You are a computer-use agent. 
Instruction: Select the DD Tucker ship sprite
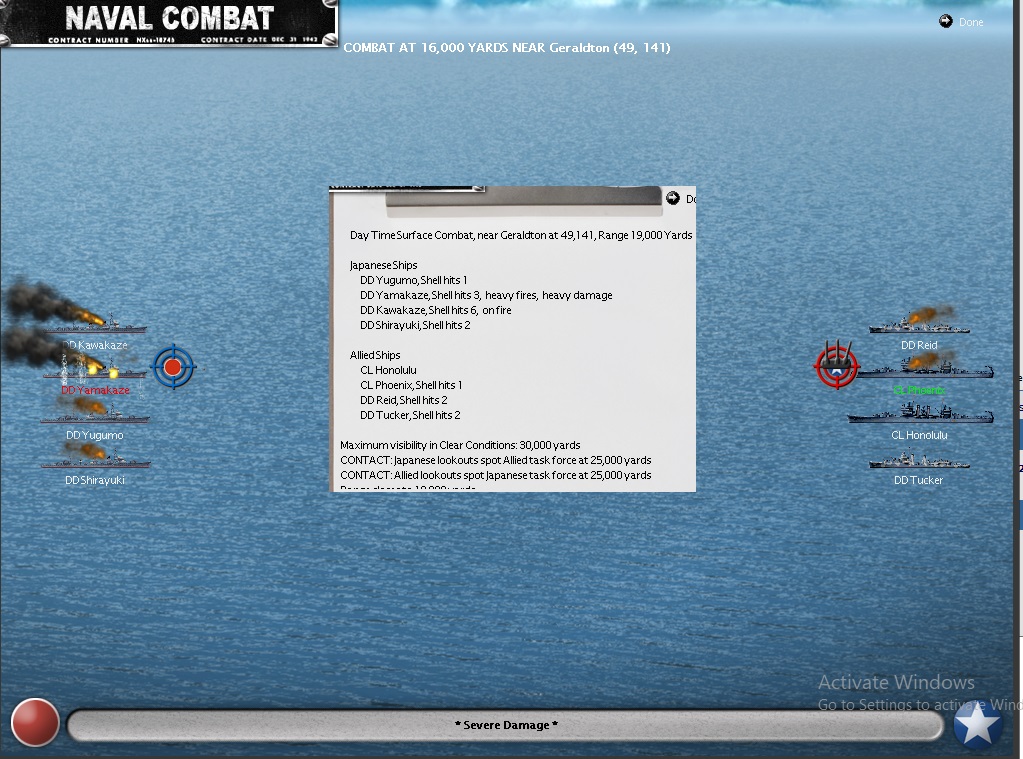(x=919, y=459)
